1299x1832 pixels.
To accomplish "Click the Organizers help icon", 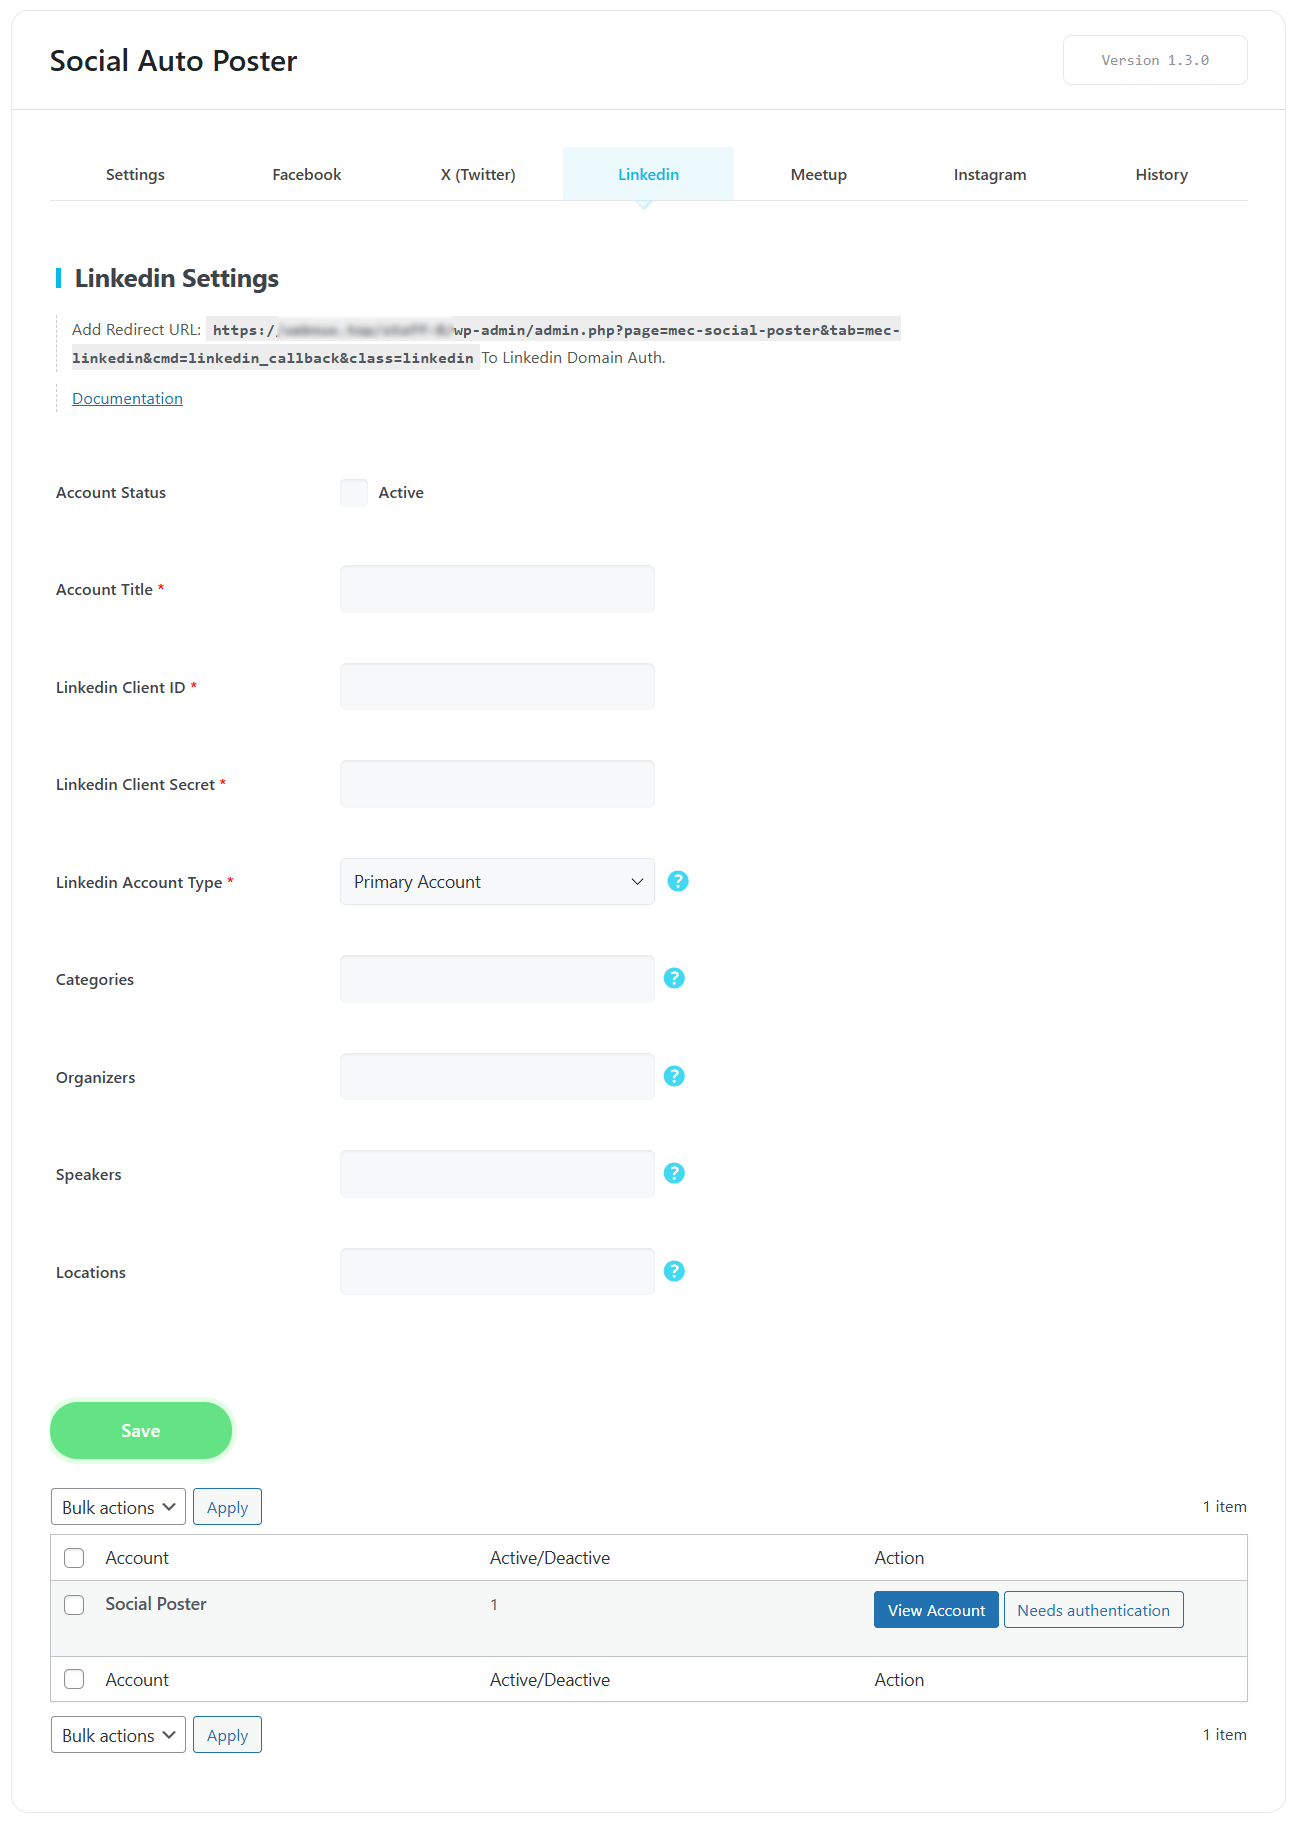I will click(x=675, y=1076).
